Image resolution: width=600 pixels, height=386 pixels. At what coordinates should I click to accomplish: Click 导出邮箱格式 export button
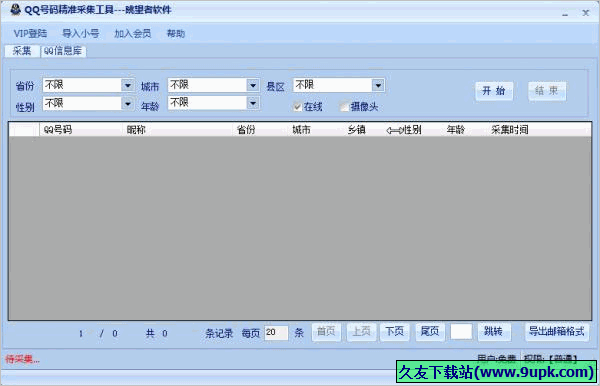(556, 331)
